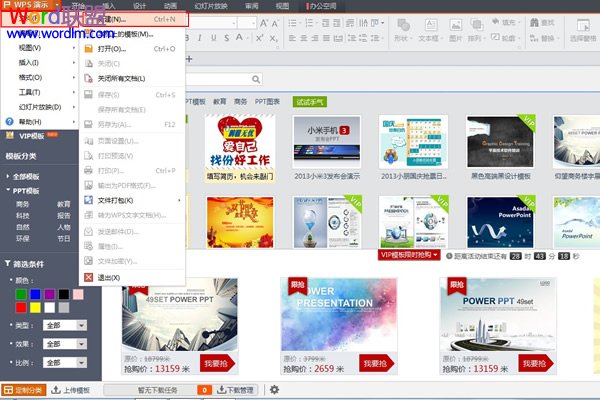Image resolution: width=600 pixels, height=400 pixels.
Task: Click the Text Box (文本框) icon
Action: tap(431, 25)
